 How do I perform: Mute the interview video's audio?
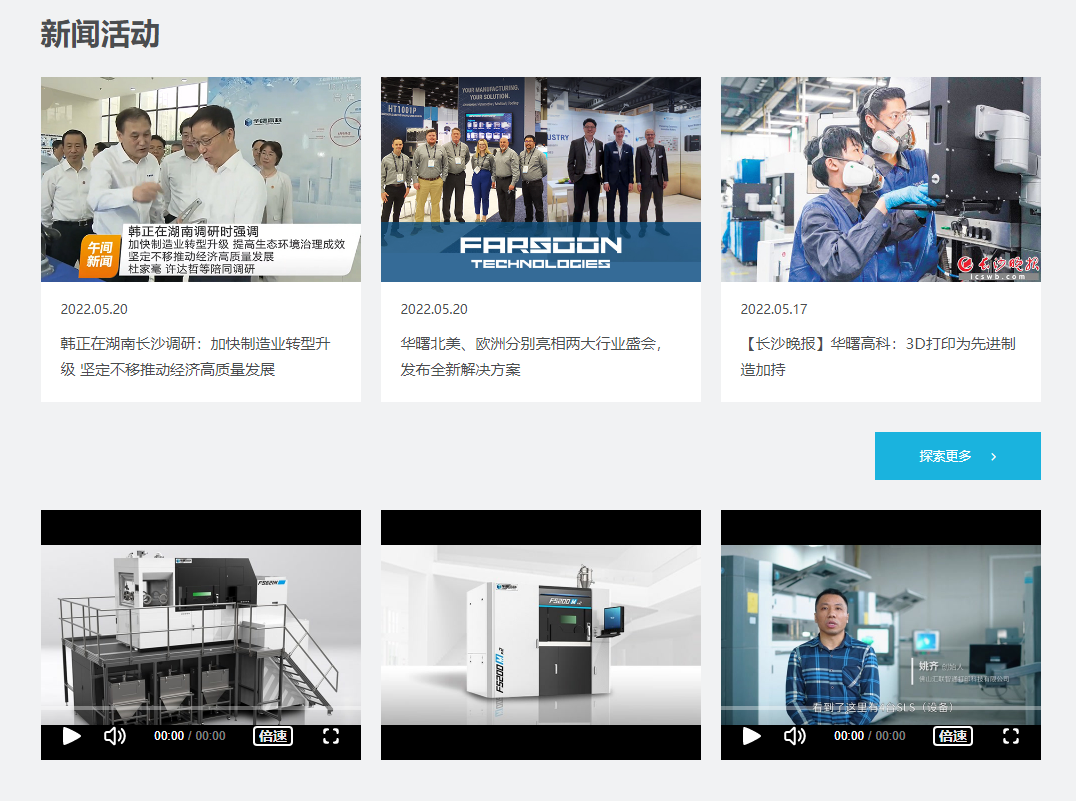coord(794,736)
